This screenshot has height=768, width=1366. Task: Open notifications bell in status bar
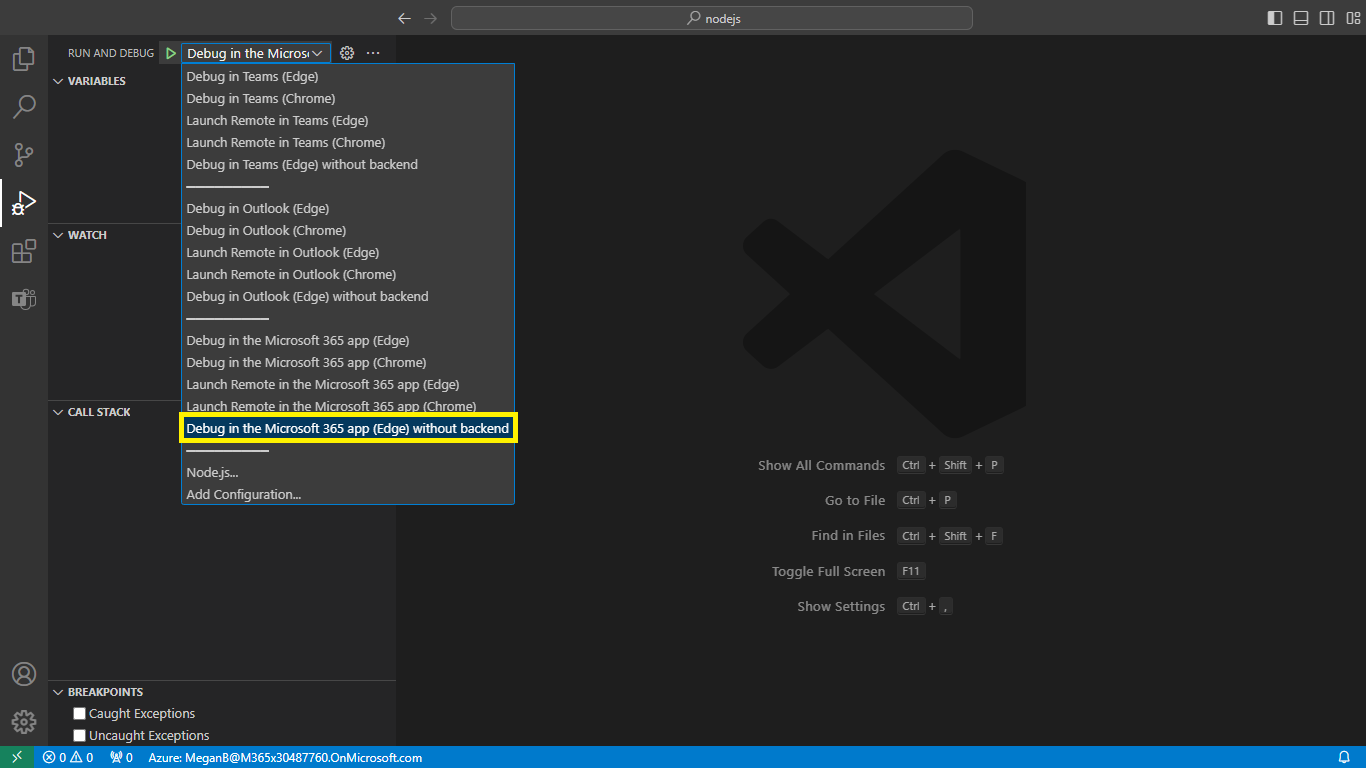pyautogui.click(x=1344, y=757)
